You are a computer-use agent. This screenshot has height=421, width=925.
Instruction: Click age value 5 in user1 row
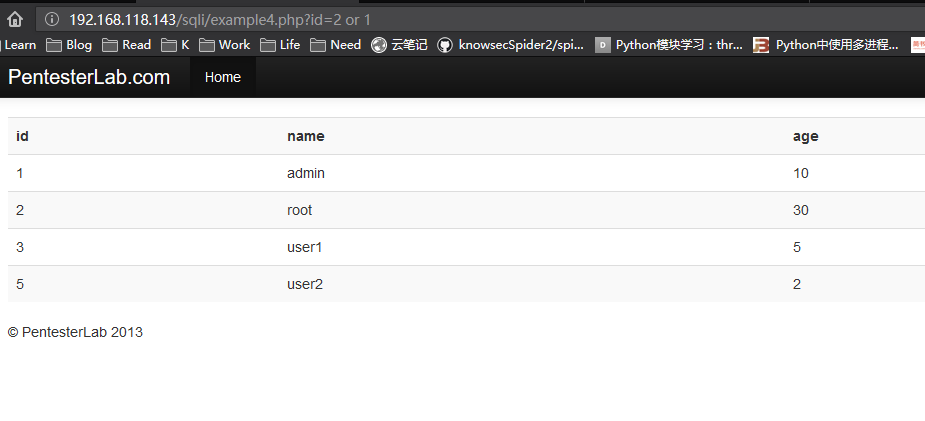[x=797, y=247]
